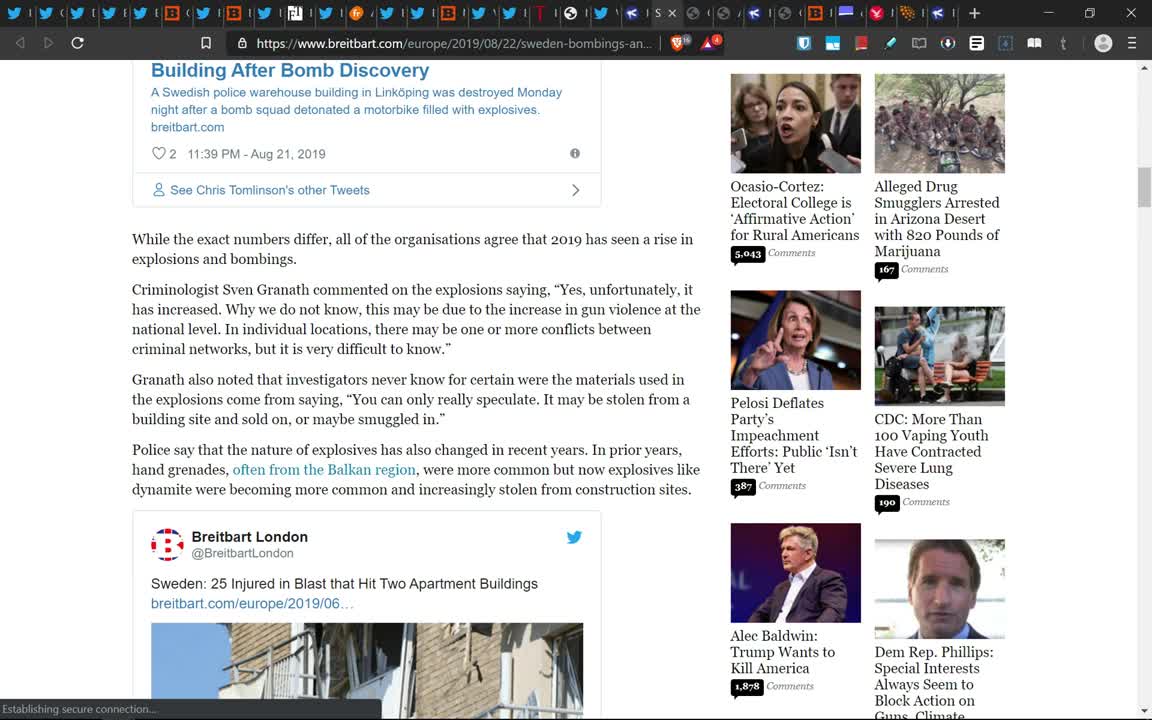1152x720 pixels.
Task: Switch to the blue bar icon tab
Action: (x=846, y=13)
